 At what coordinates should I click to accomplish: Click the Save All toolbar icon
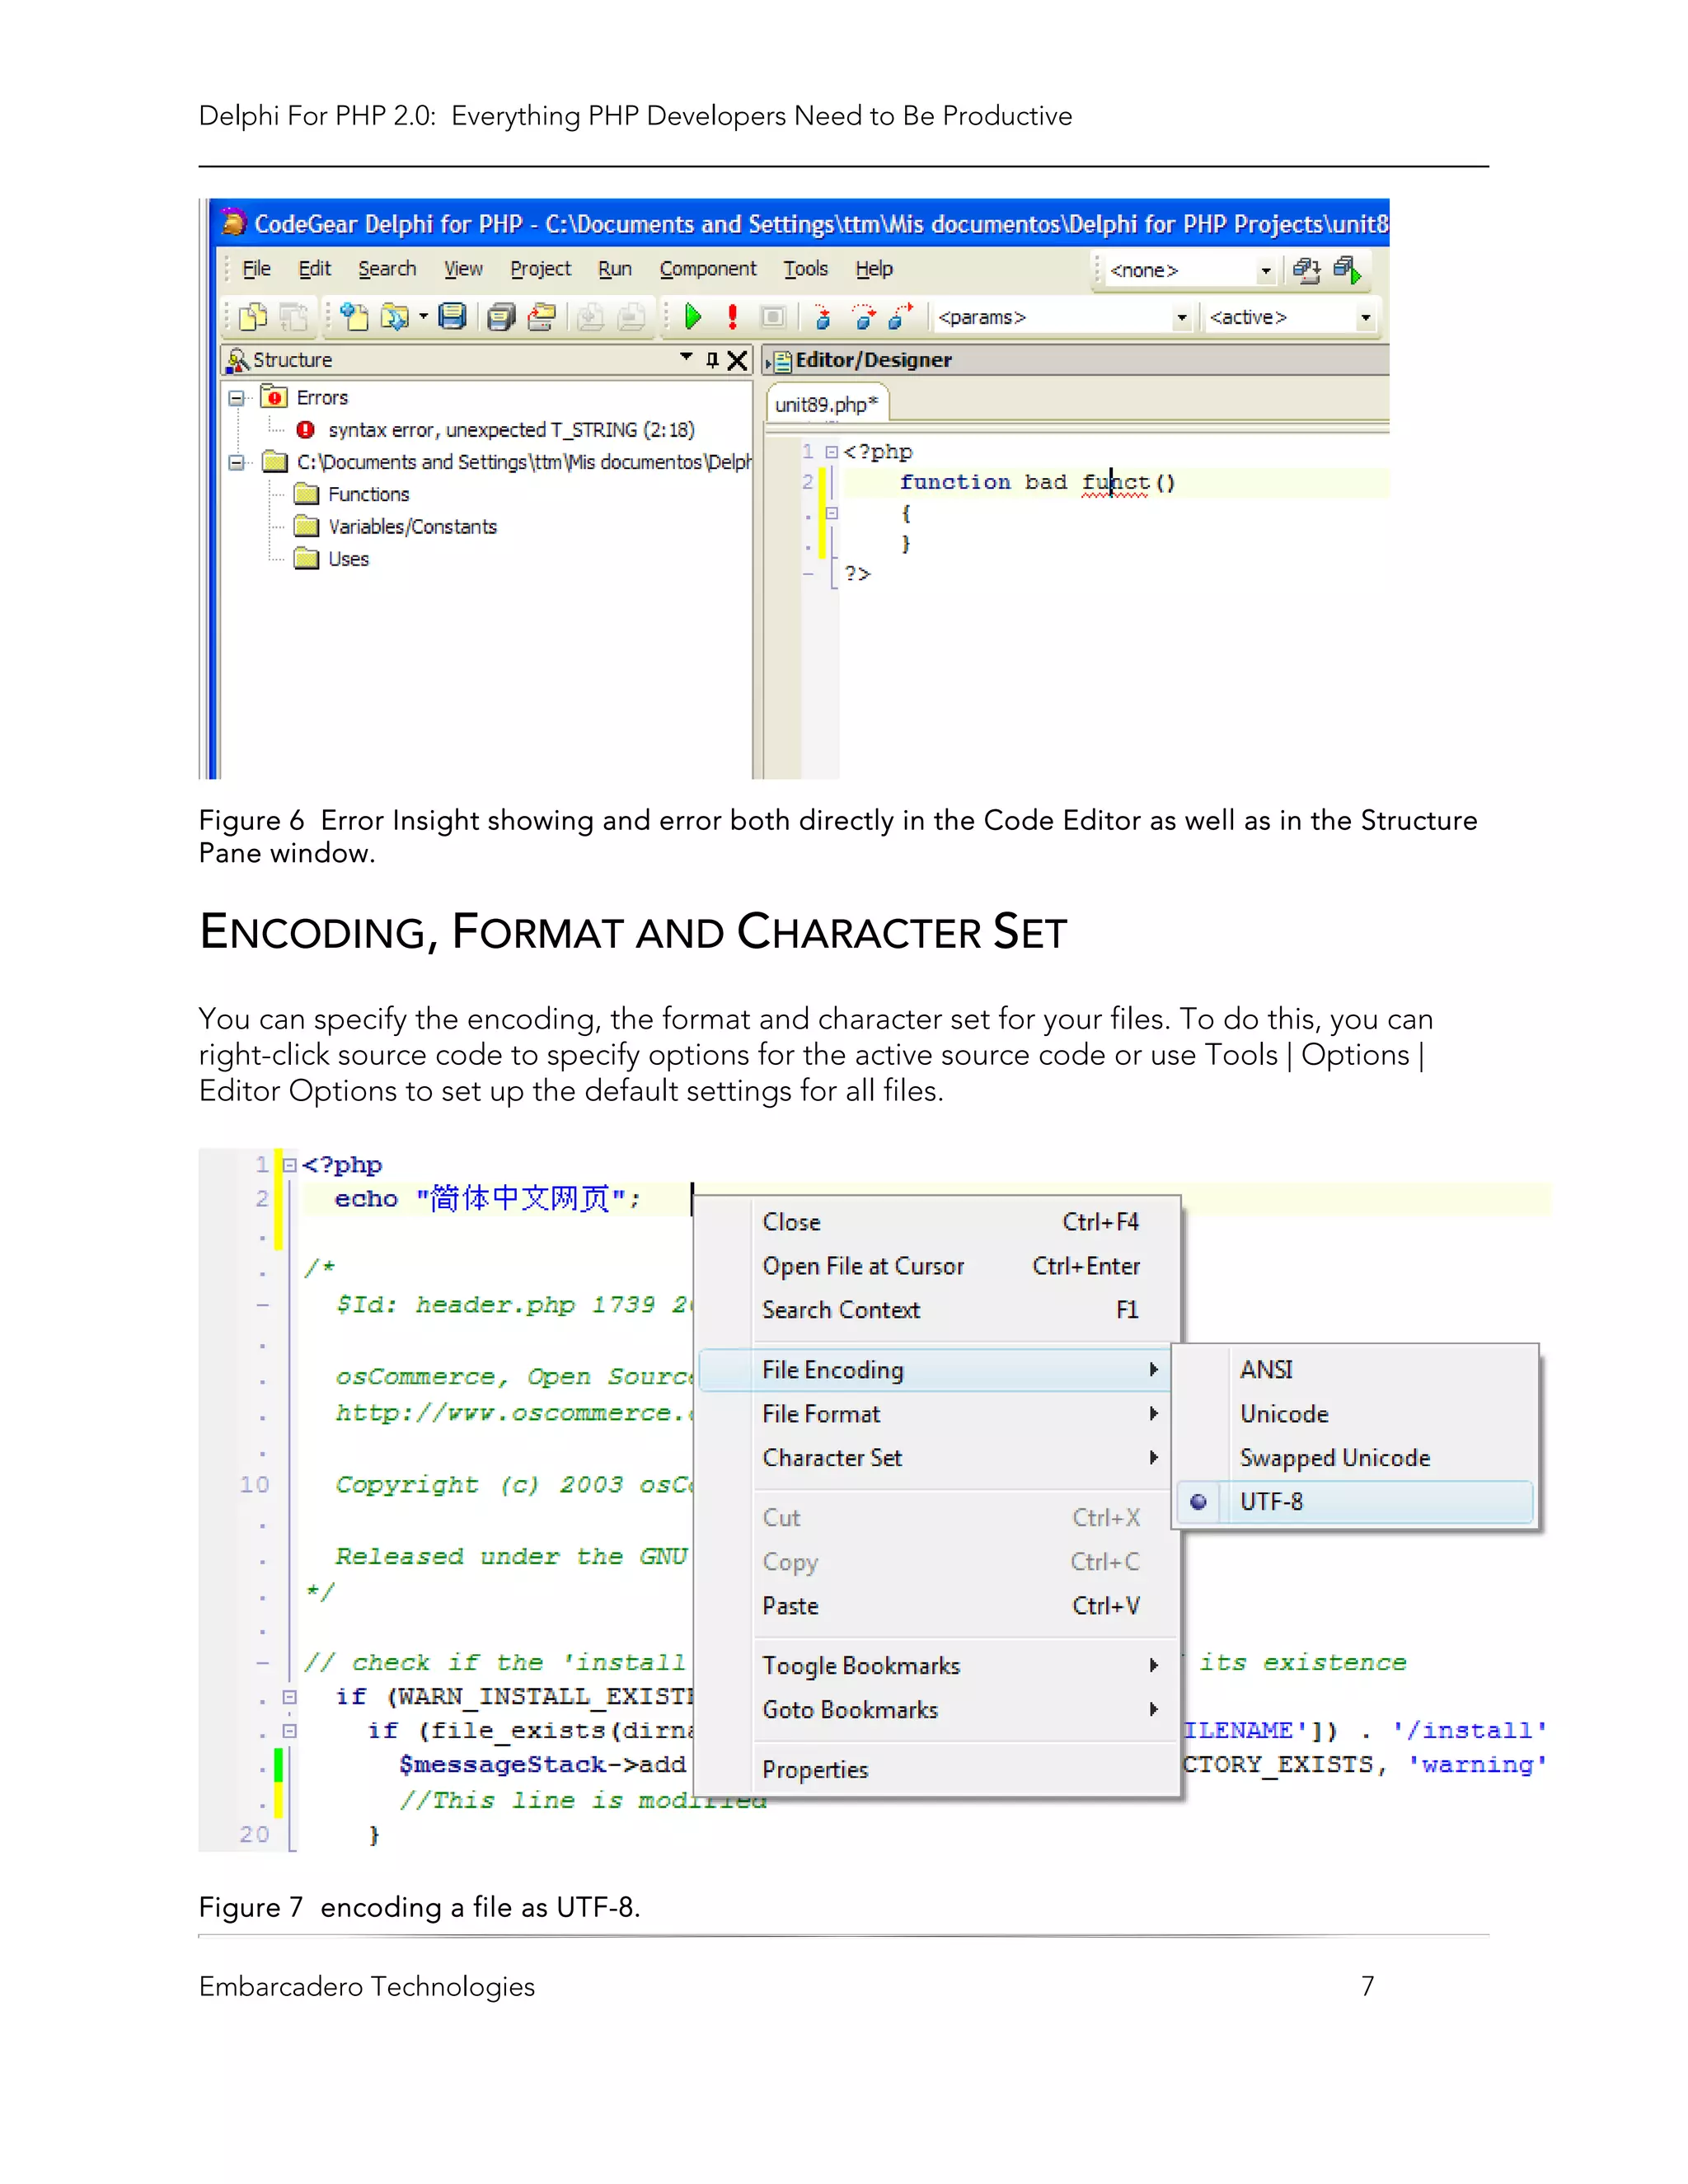coord(501,317)
